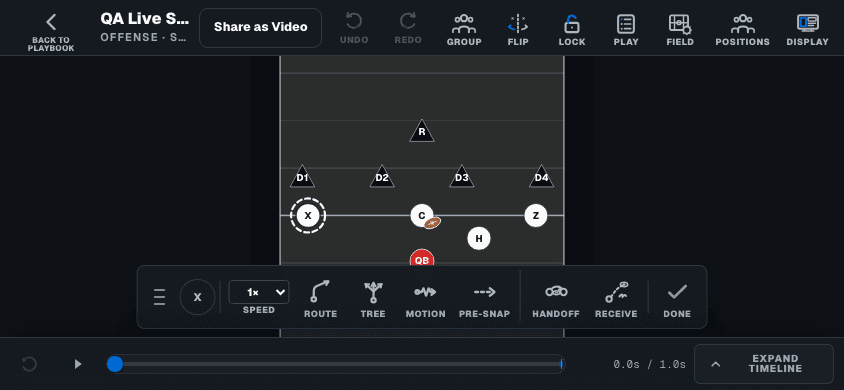
Task: Choose the Receive tool
Action: pyautogui.click(x=616, y=299)
